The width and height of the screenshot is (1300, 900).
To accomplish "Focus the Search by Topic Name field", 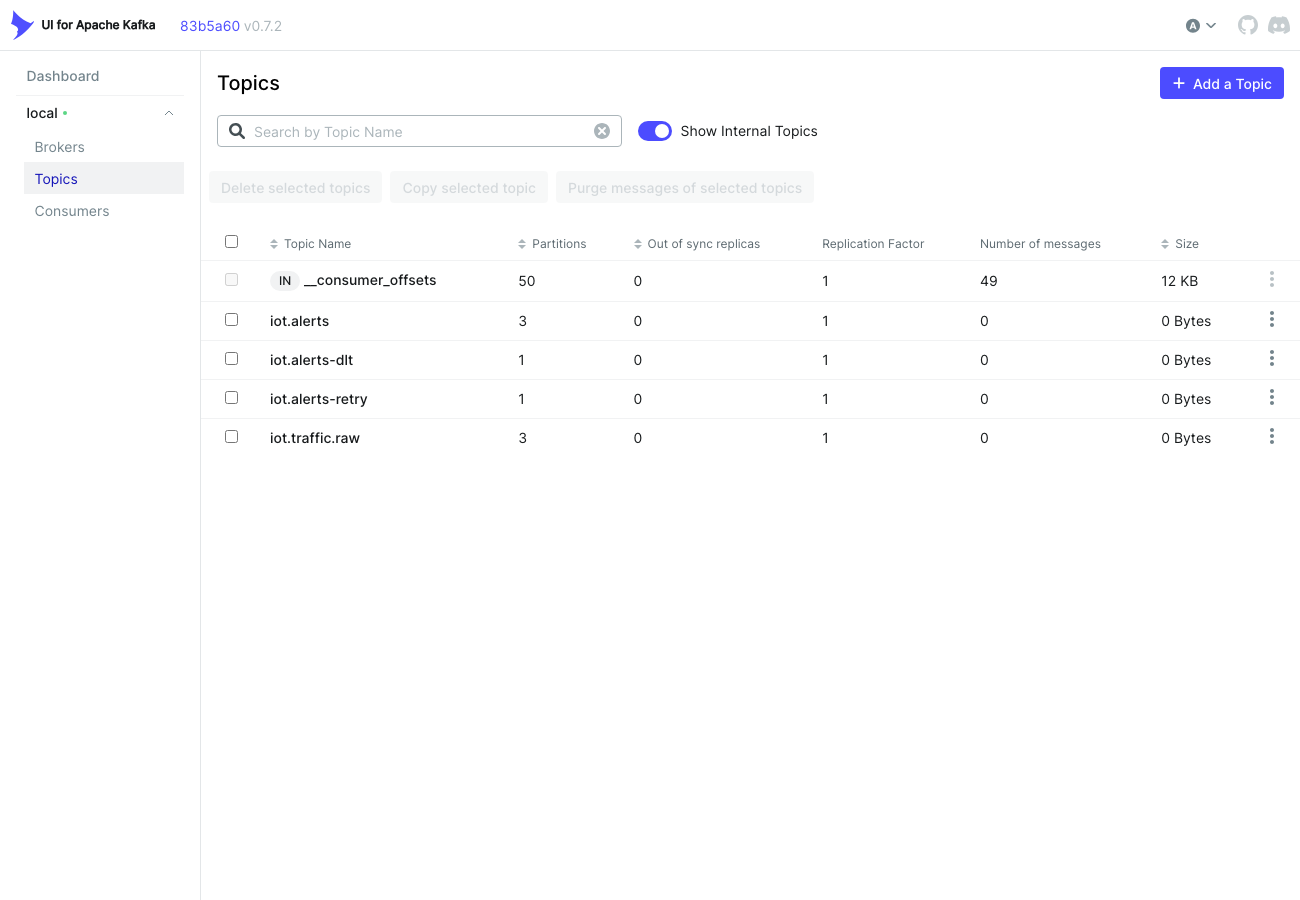I will click(419, 131).
